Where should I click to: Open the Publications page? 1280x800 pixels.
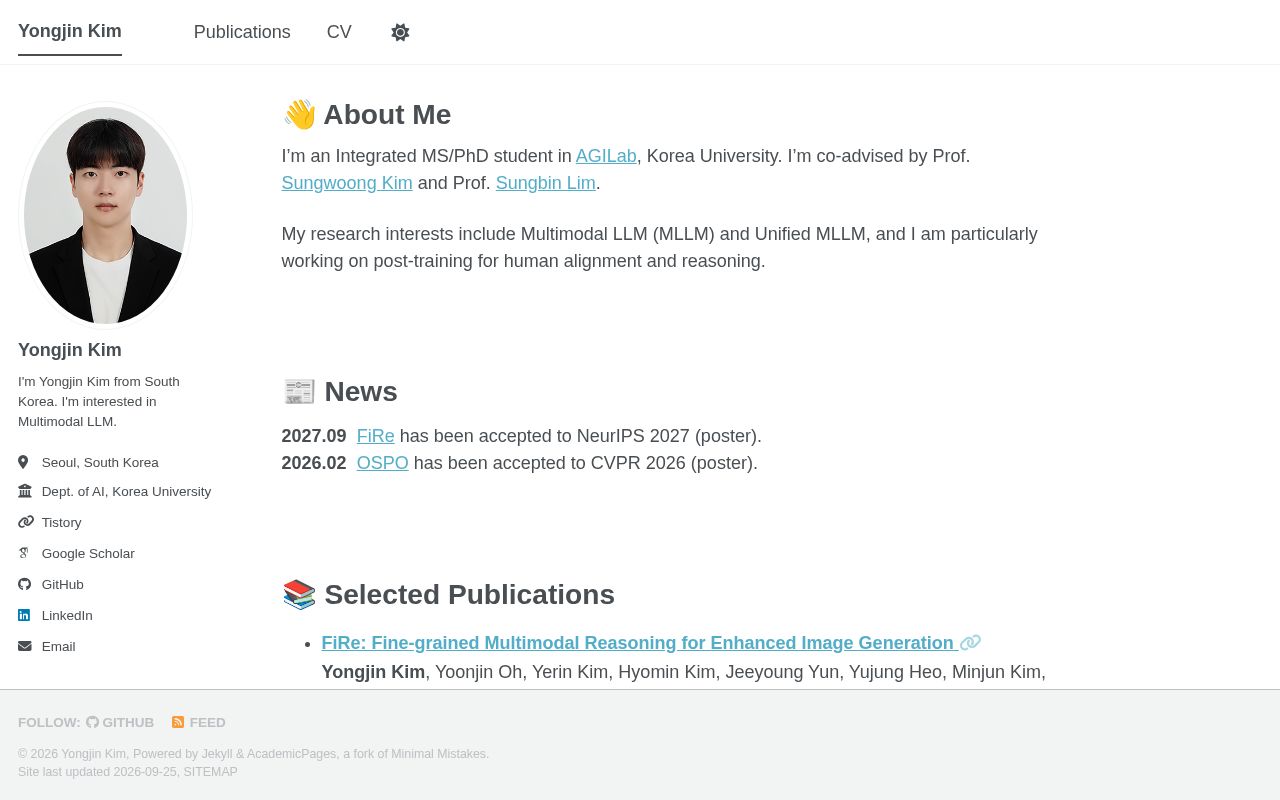click(x=242, y=32)
